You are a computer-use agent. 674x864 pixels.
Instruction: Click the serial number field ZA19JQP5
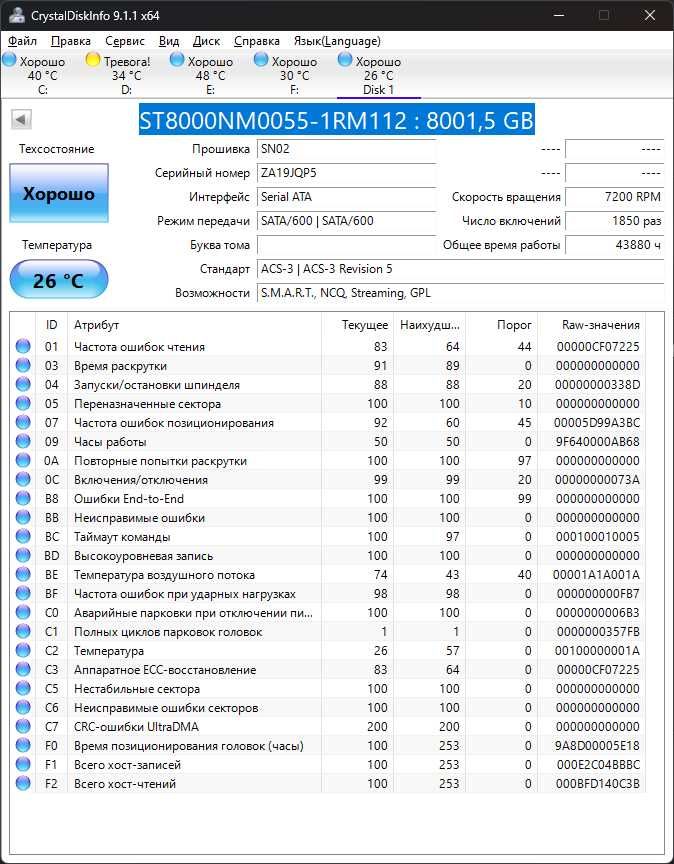pos(347,173)
